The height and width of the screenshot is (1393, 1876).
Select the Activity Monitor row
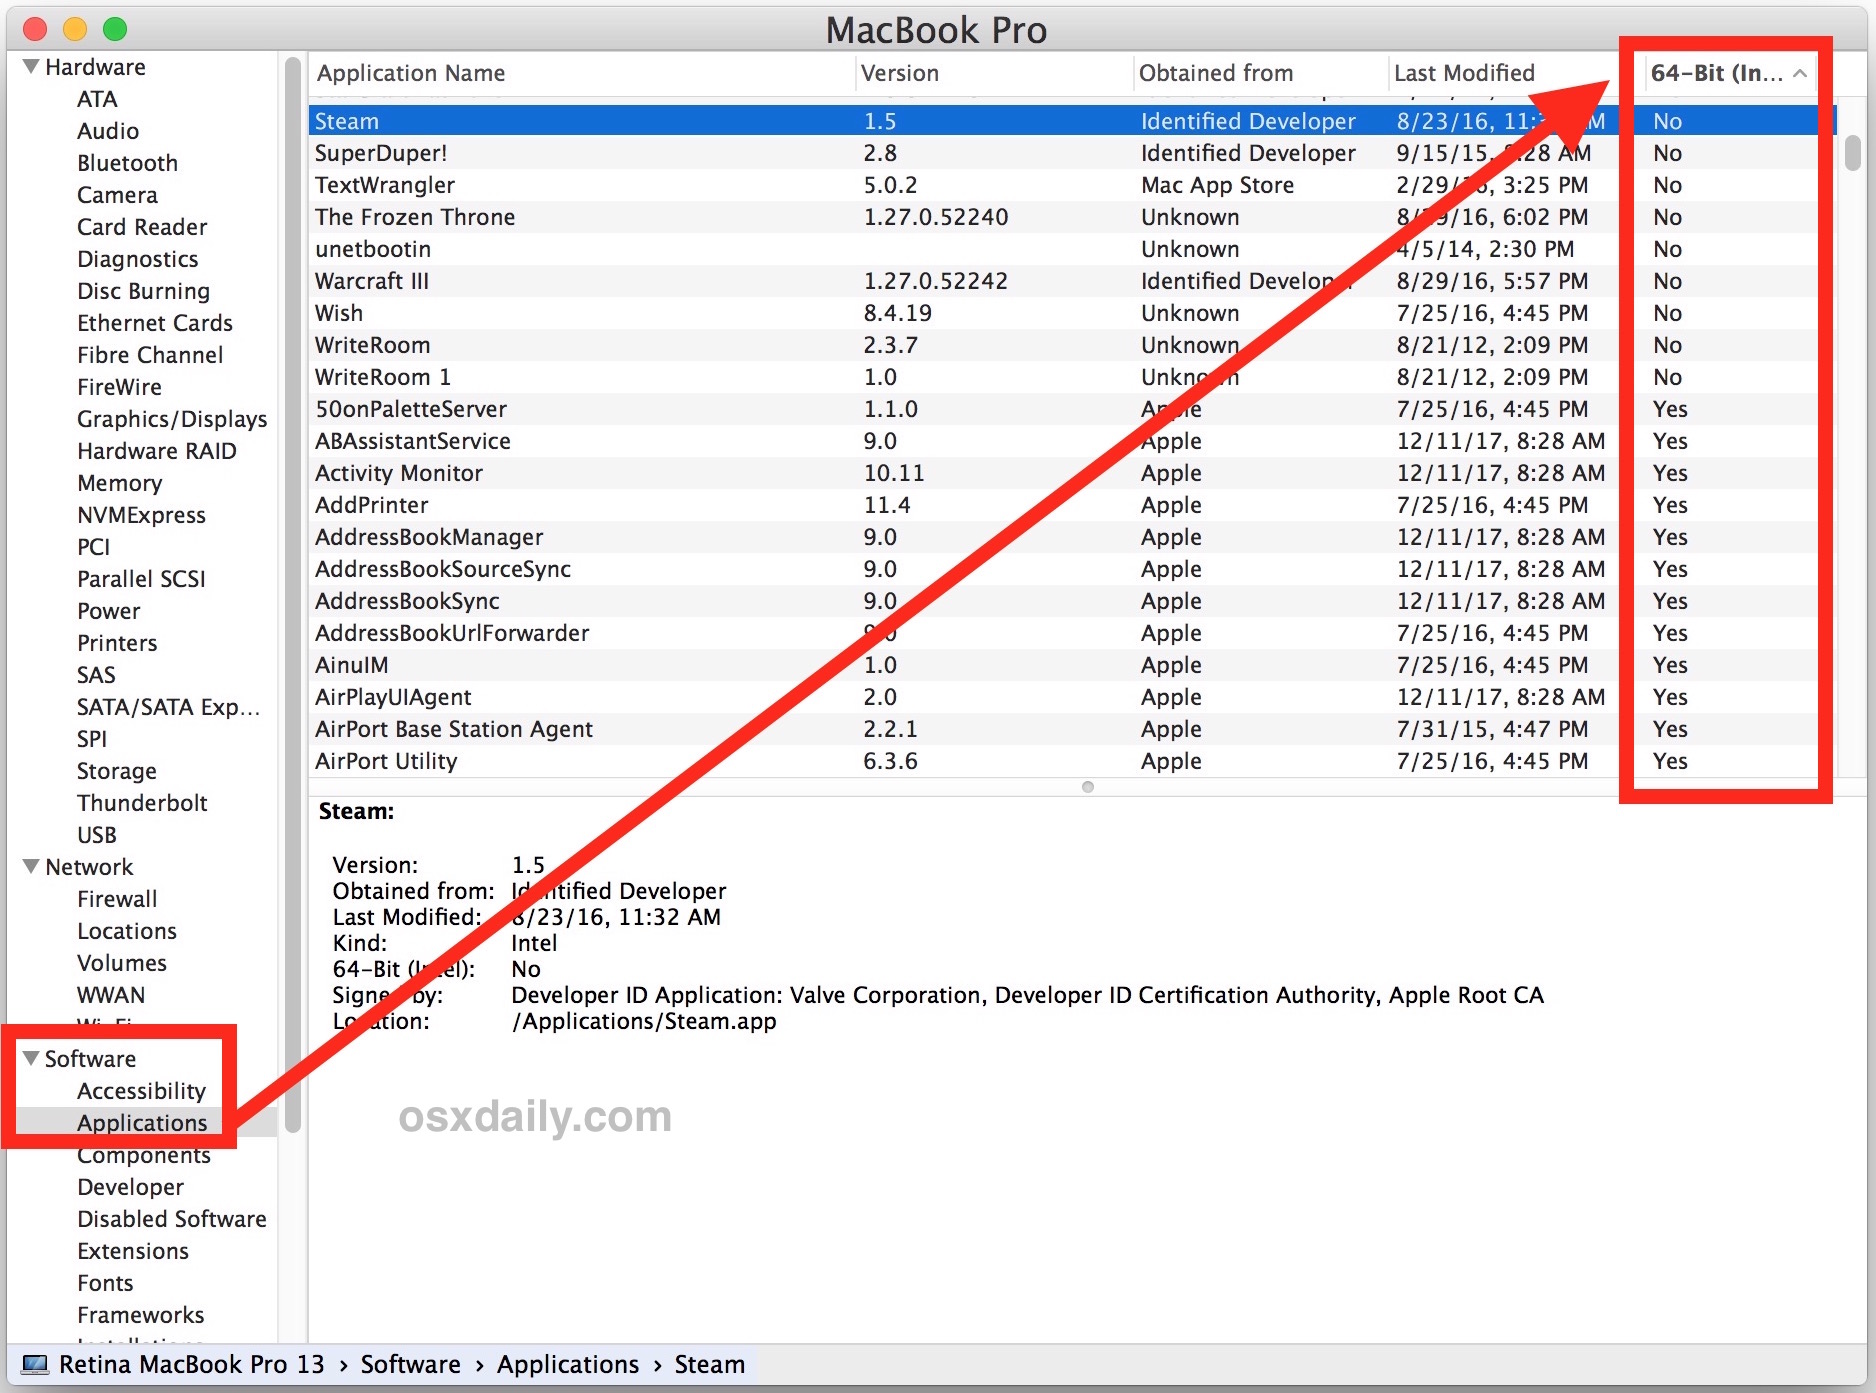pyautogui.click(x=1072, y=473)
